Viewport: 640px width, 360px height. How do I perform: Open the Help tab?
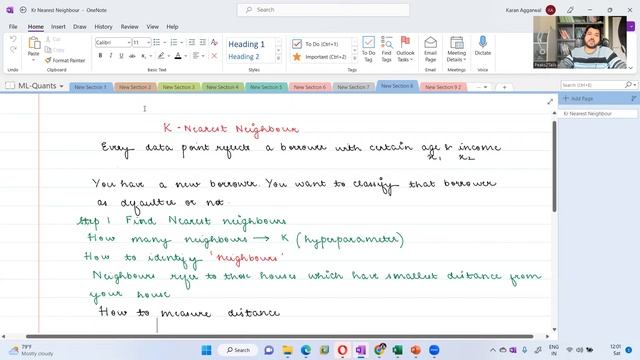click(x=172, y=27)
